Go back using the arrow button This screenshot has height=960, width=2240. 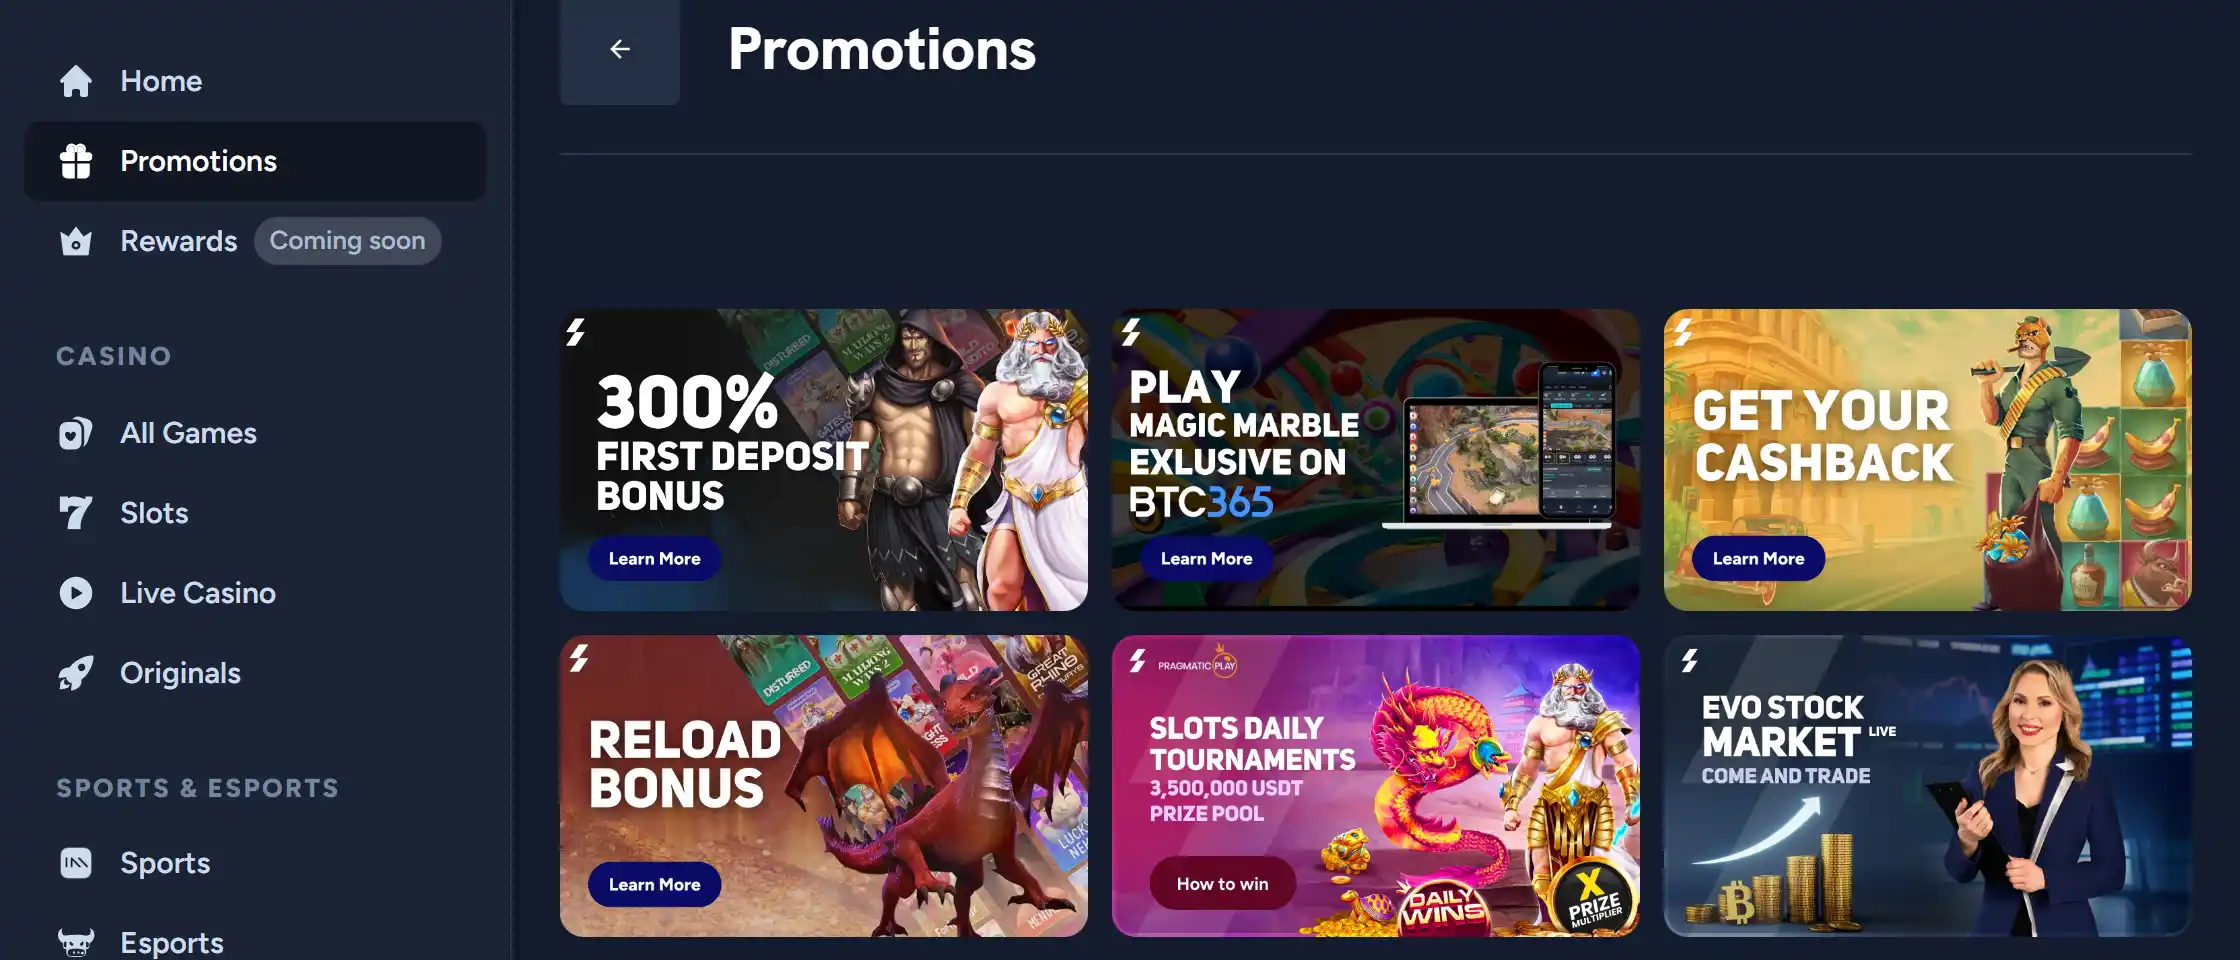(x=620, y=49)
